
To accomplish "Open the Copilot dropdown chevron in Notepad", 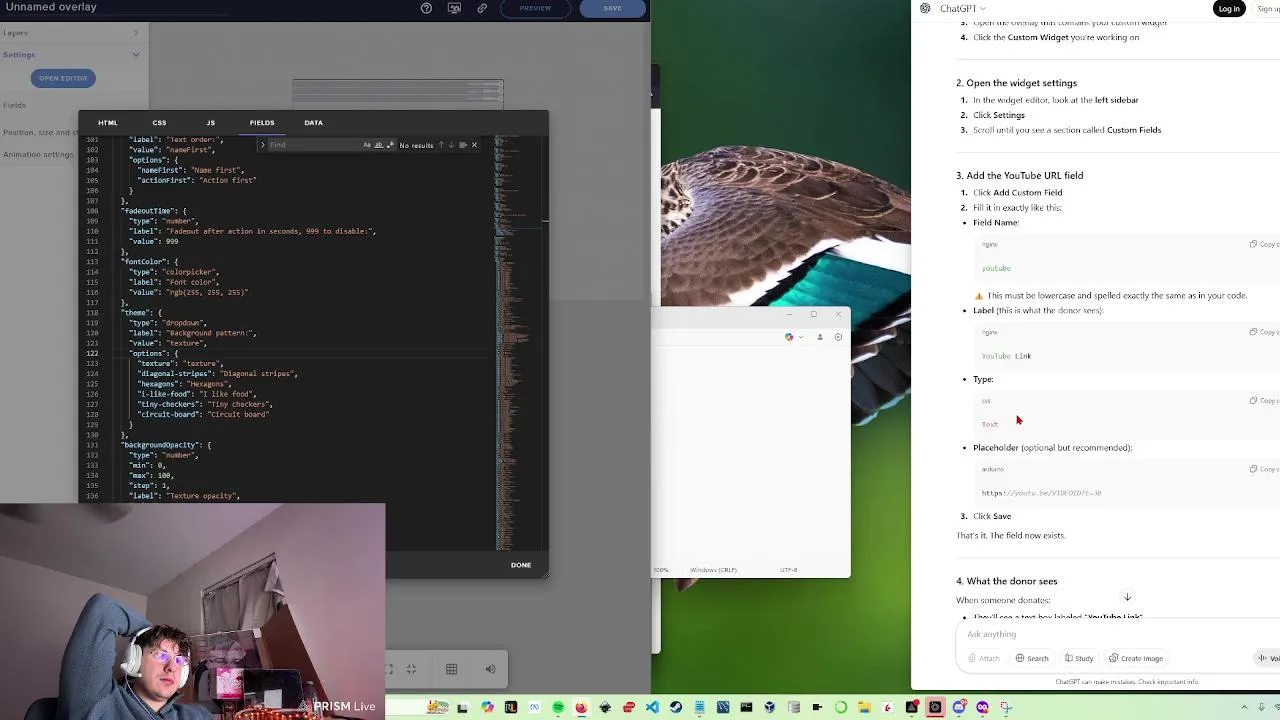I will 800,337.
